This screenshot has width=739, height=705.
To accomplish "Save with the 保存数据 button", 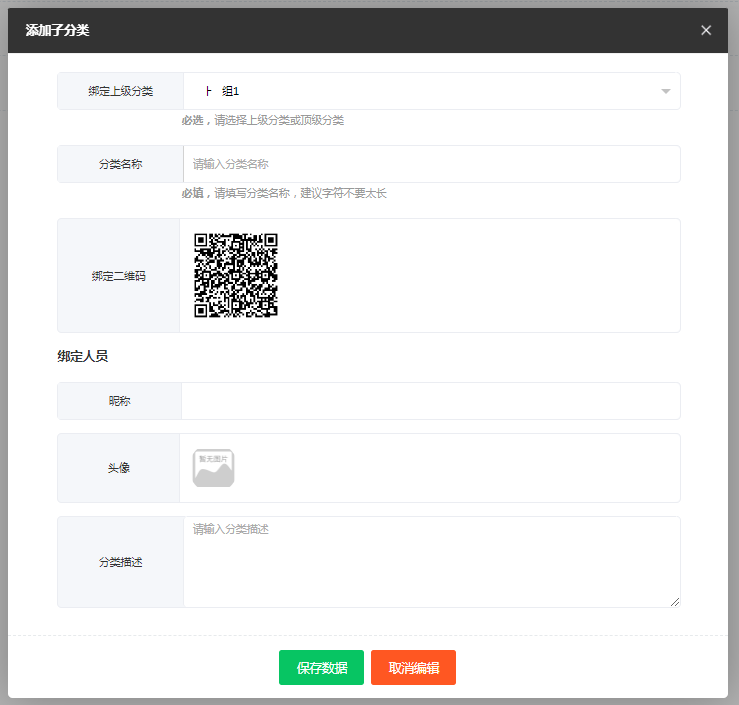I will [321, 667].
